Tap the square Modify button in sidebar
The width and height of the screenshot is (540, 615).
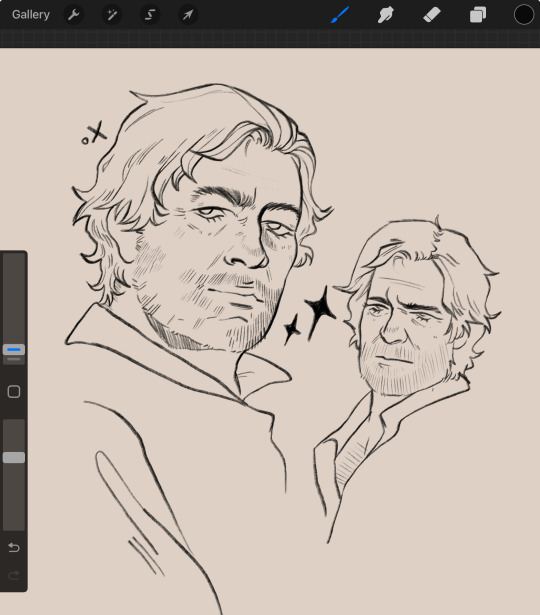(x=14, y=391)
